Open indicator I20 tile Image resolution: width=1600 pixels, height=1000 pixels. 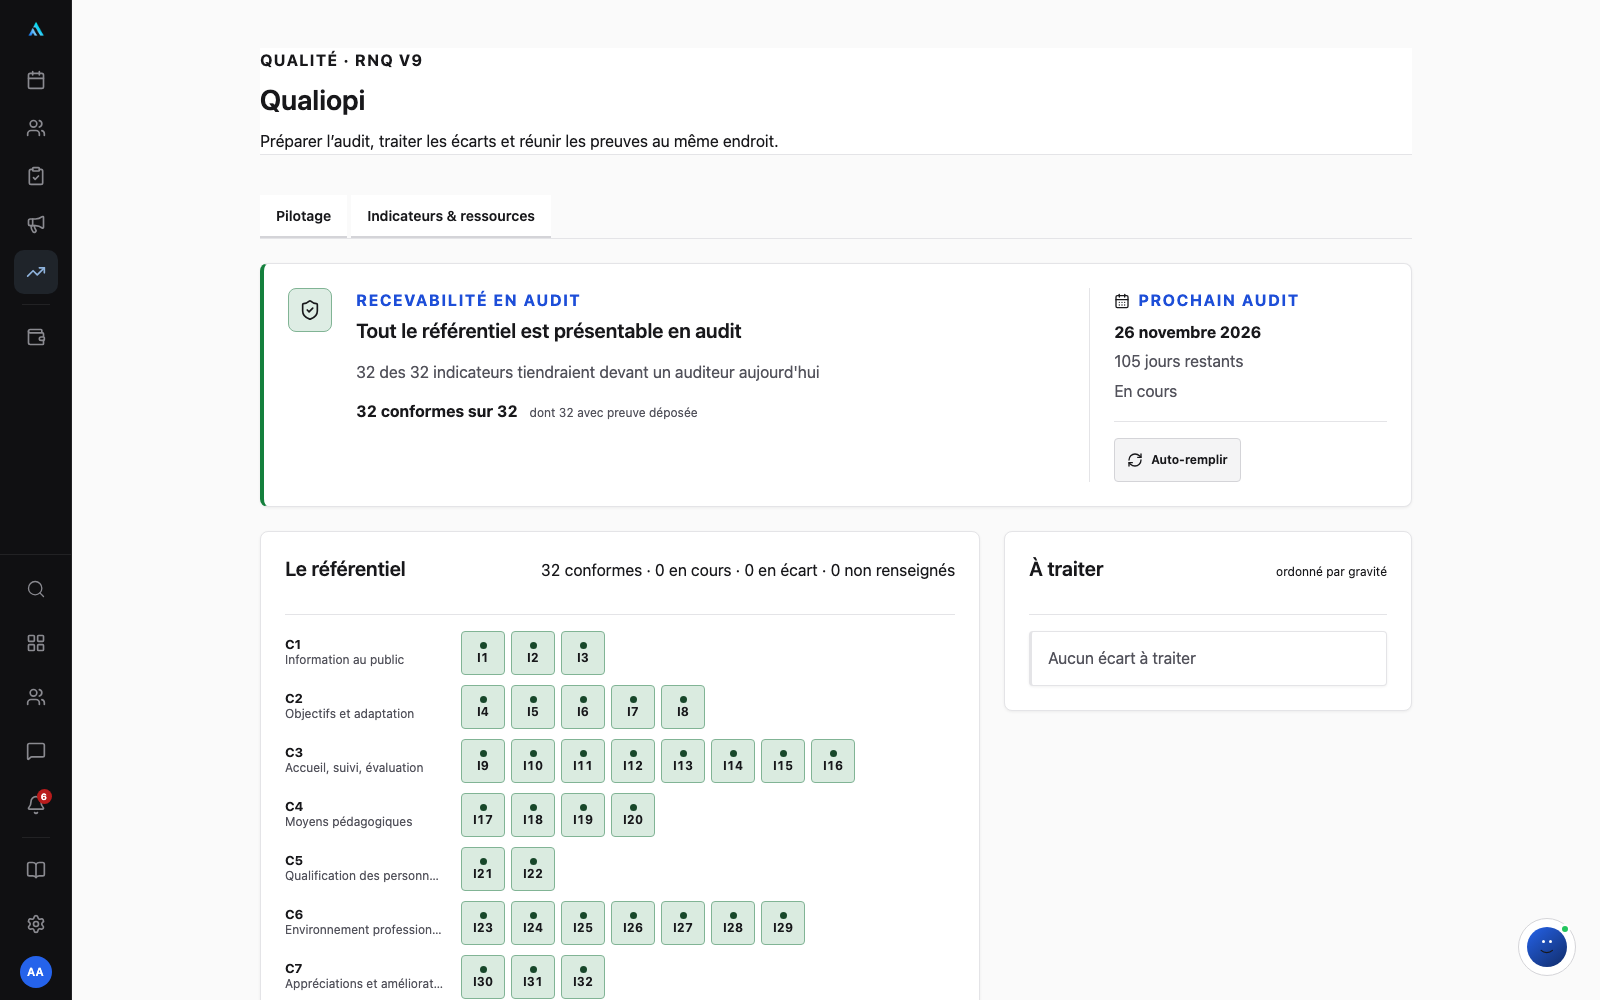pos(633,815)
